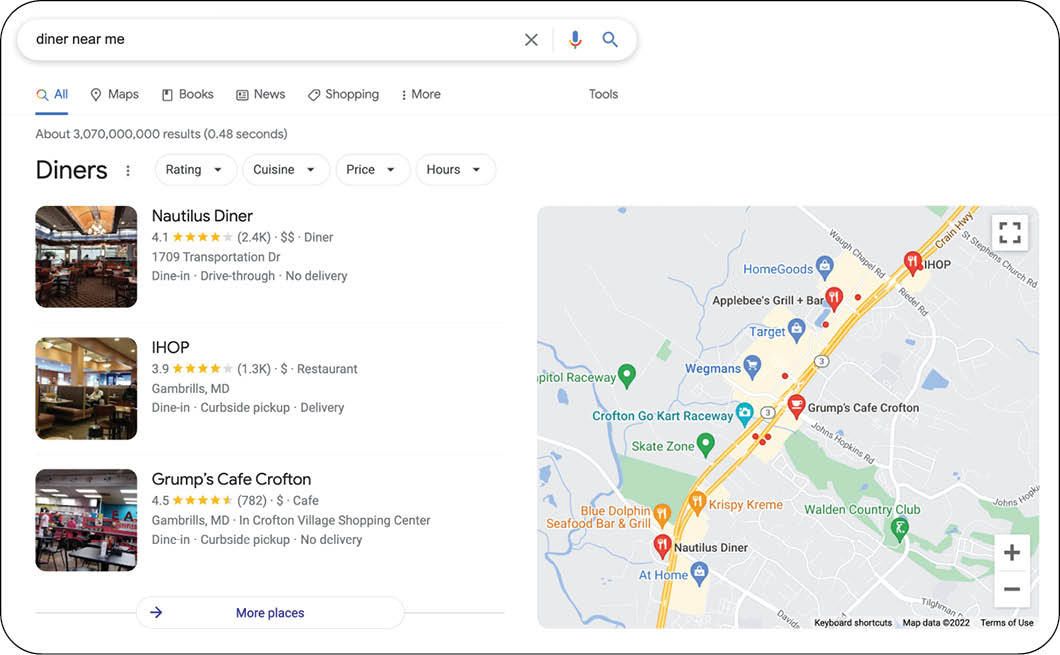The width and height of the screenshot is (1060, 655).
Task: Click the Capitol Raceway green pin
Action: click(x=627, y=375)
